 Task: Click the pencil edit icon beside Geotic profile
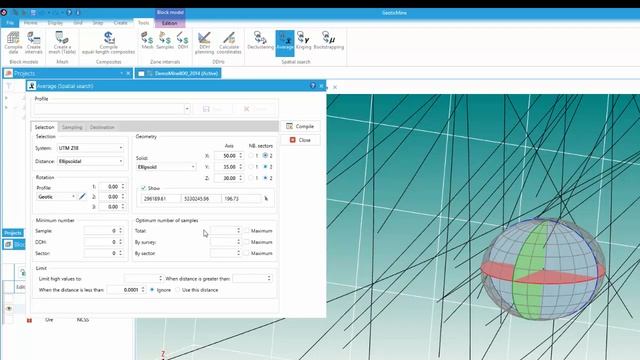point(82,197)
